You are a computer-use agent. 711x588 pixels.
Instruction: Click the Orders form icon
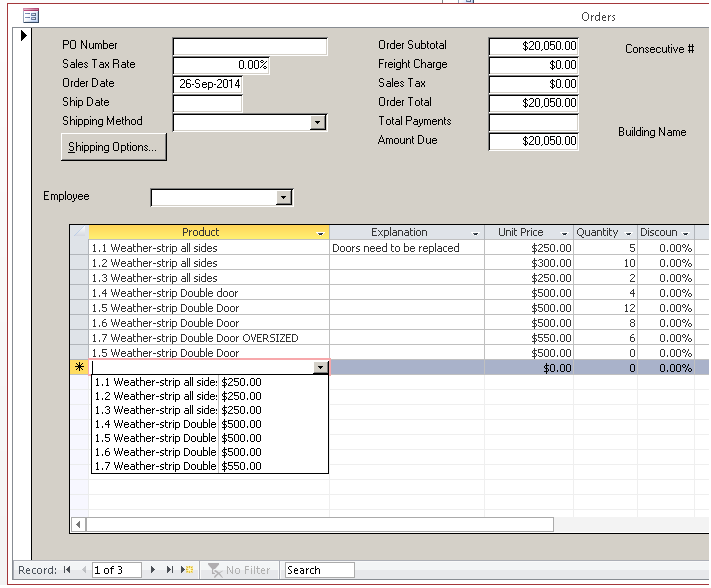pos(31,16)
